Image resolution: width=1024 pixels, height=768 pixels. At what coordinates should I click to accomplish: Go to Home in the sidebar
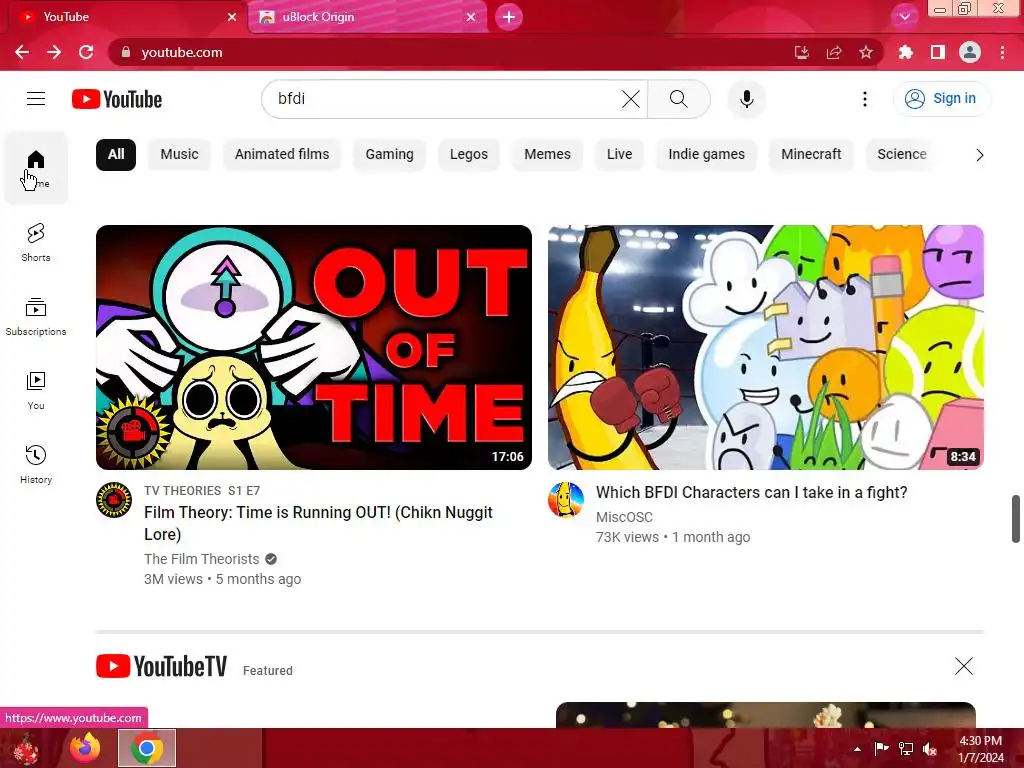[x=36, y=168]
